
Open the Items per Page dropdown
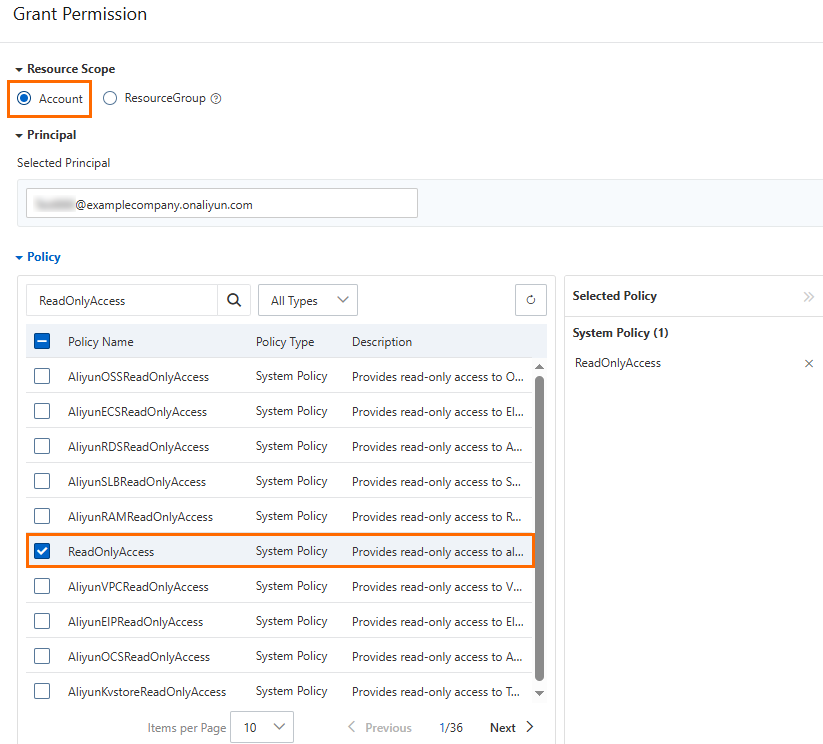(262, 728)
